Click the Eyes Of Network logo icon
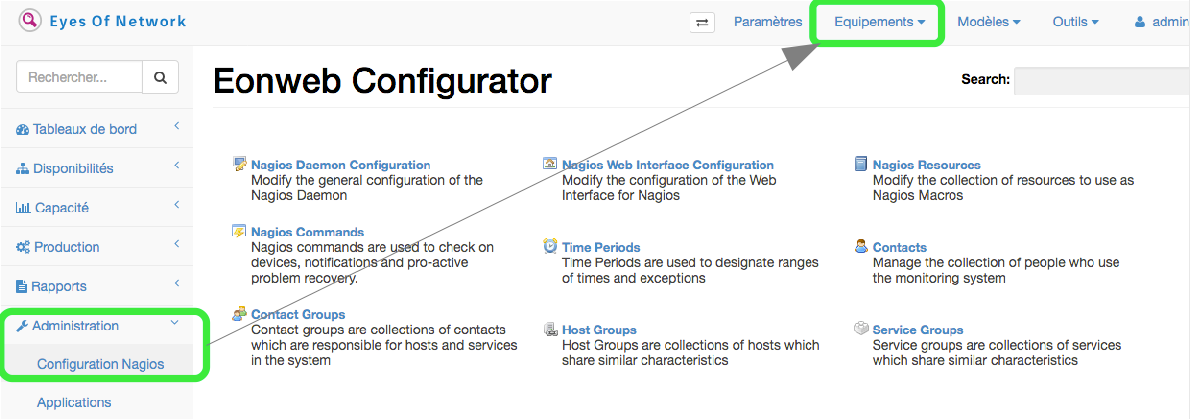1190x419 pixels. tap(30, 20)
